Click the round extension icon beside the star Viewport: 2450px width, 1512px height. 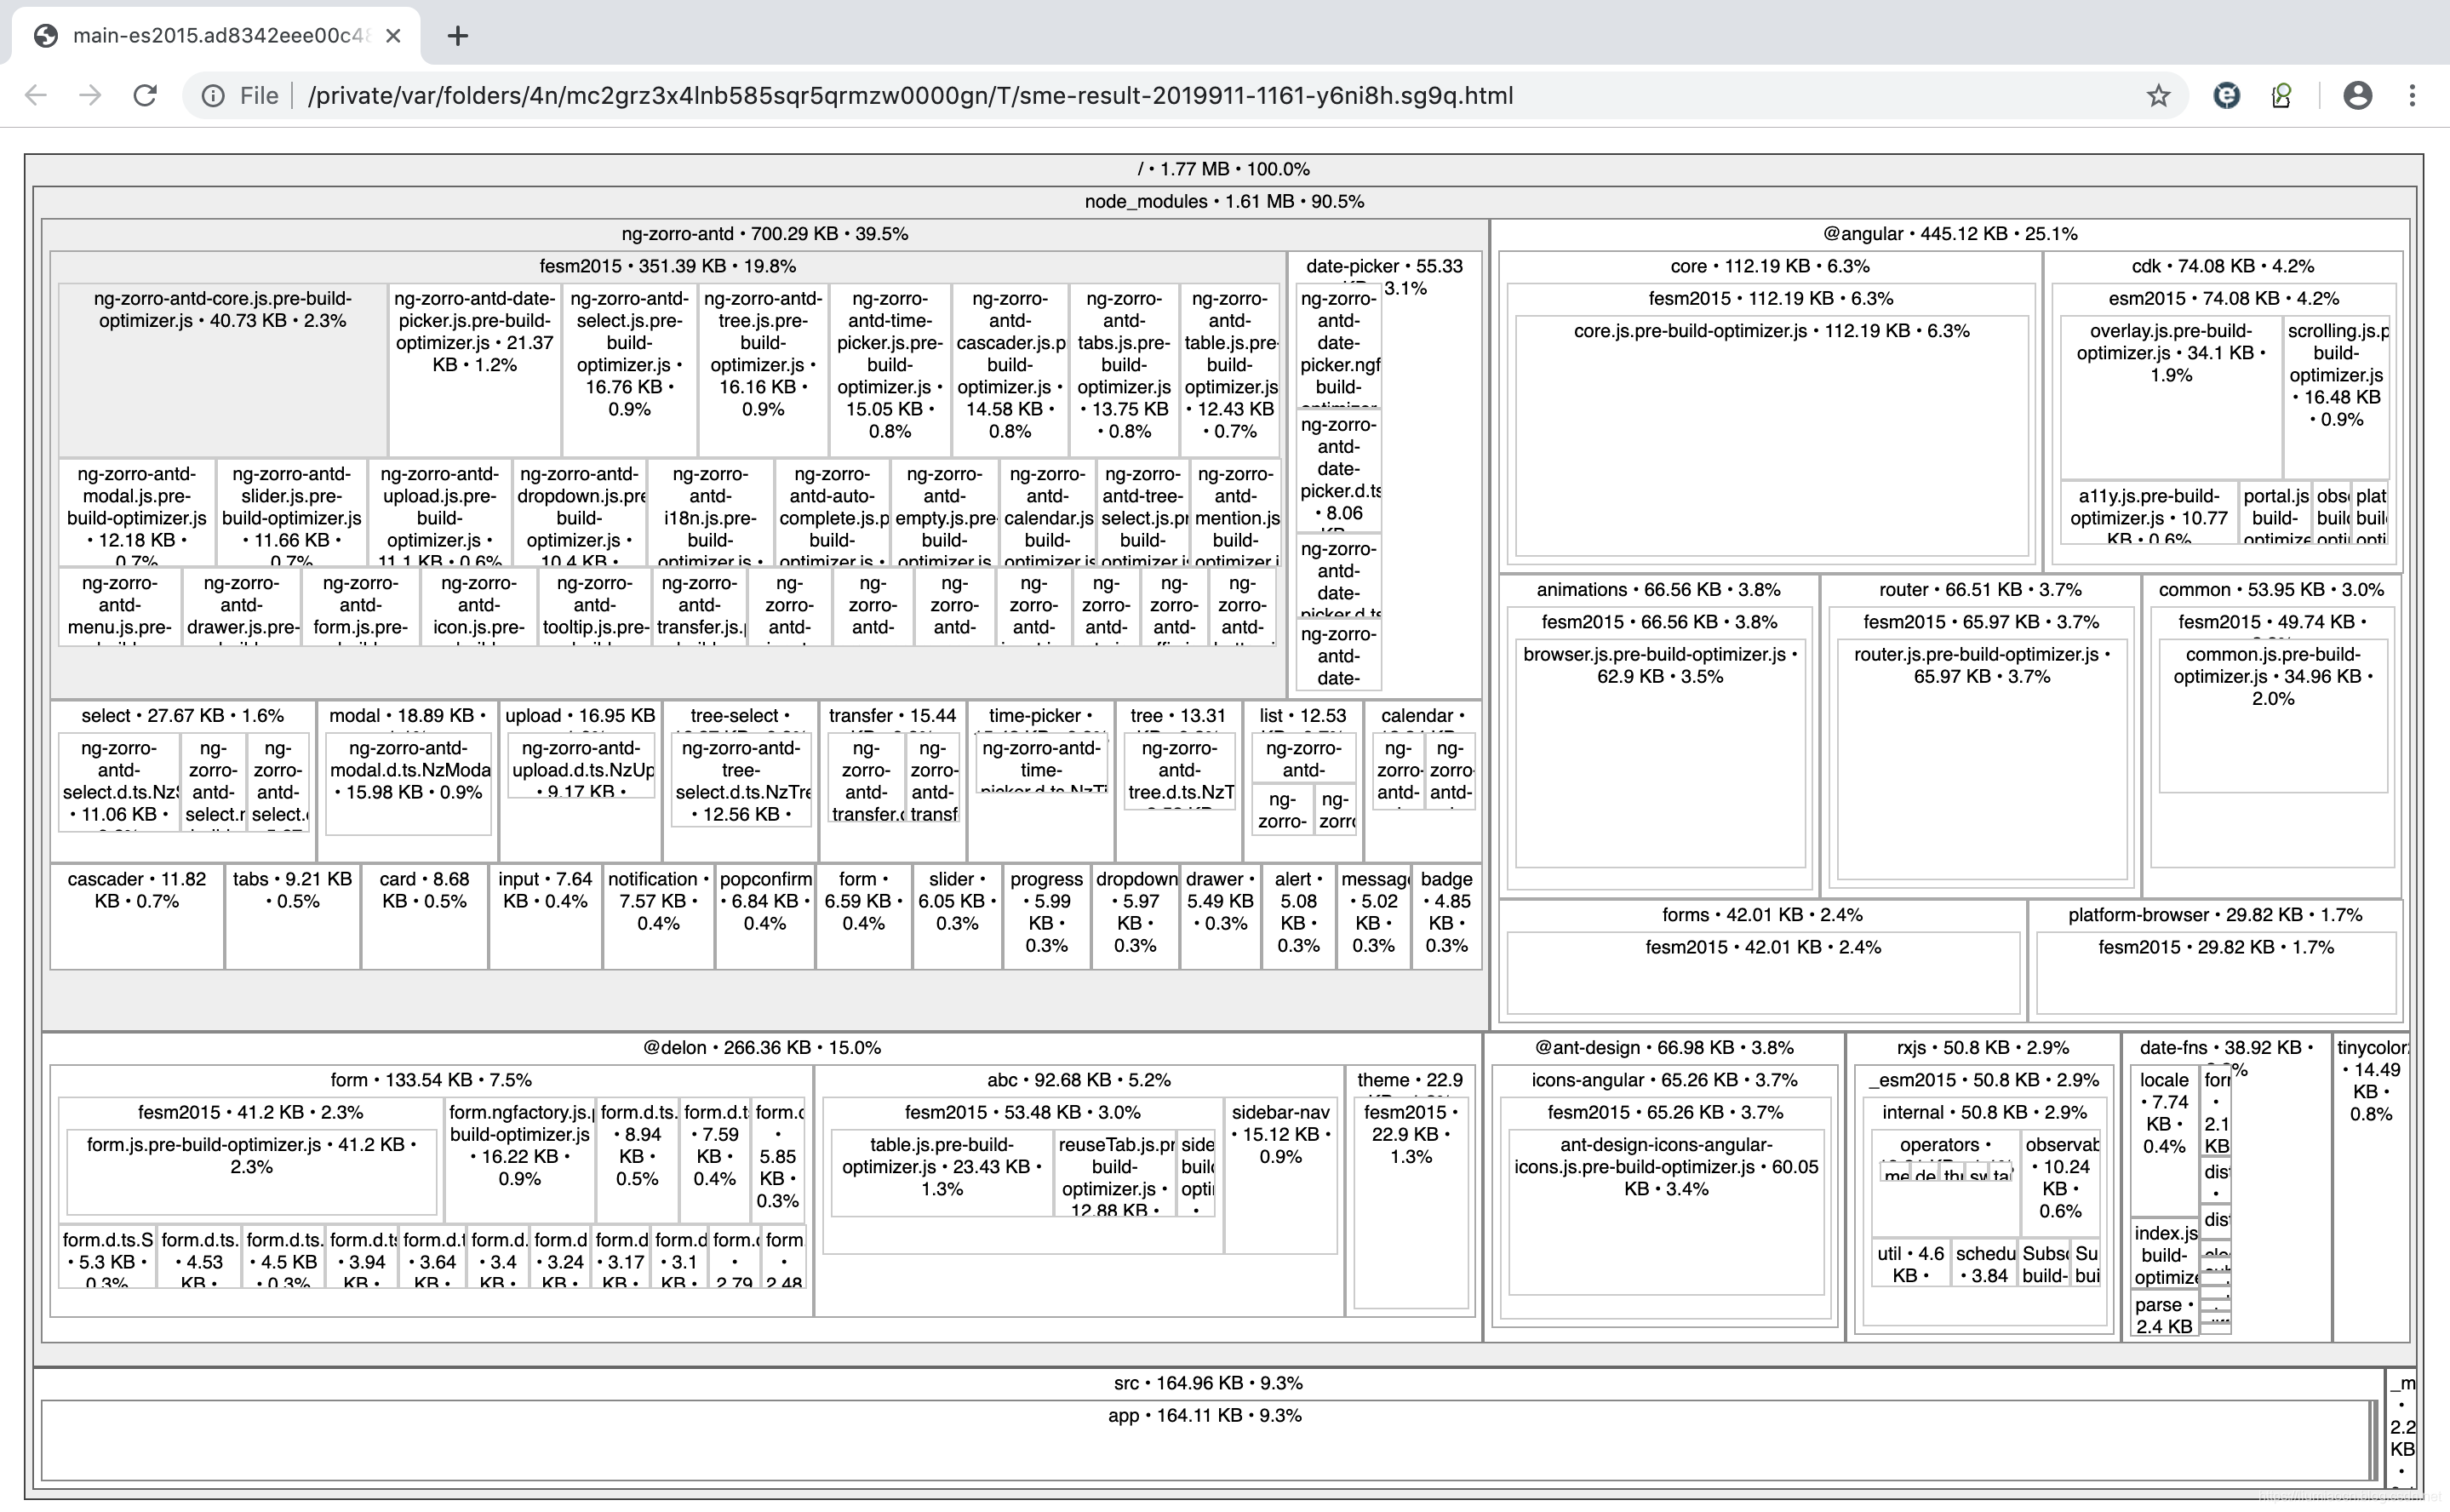click(x=2226, y=95)
